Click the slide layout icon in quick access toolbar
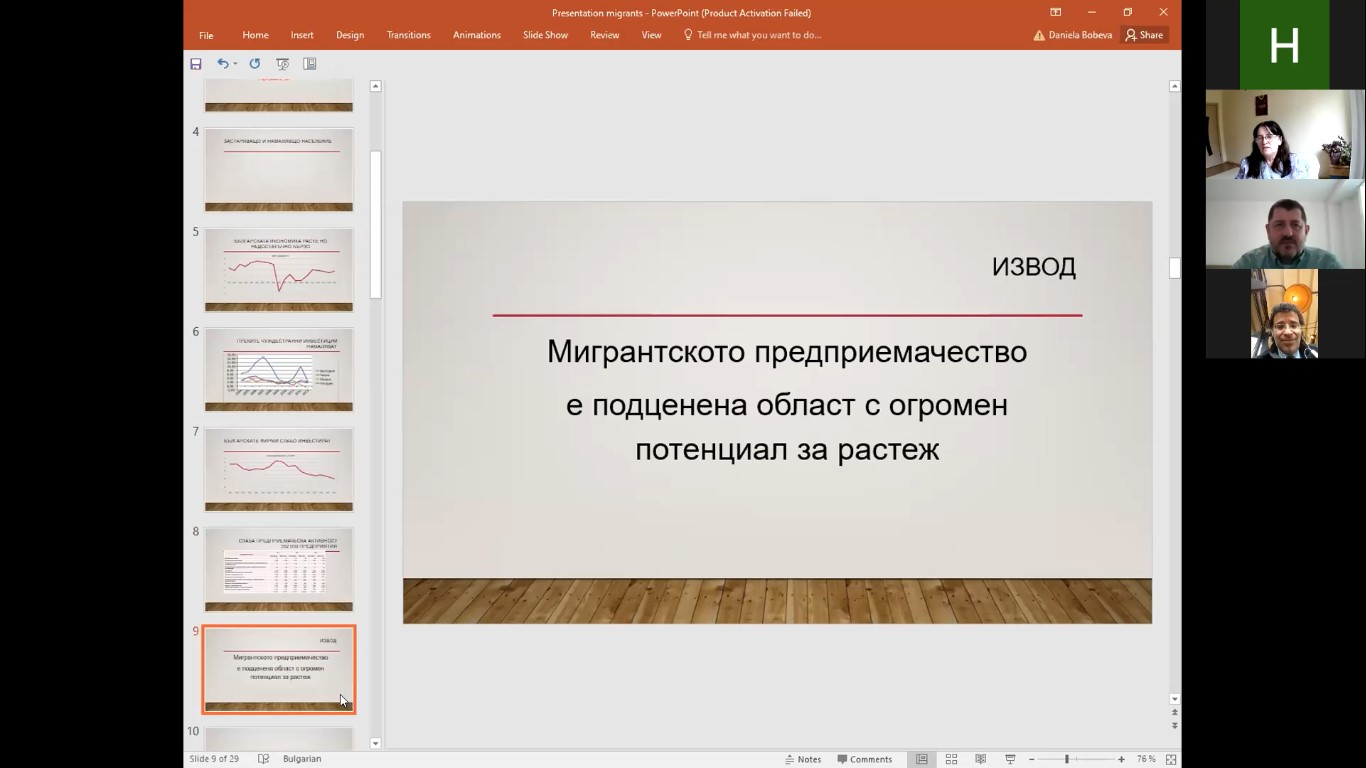 click(x=310, y=64)
